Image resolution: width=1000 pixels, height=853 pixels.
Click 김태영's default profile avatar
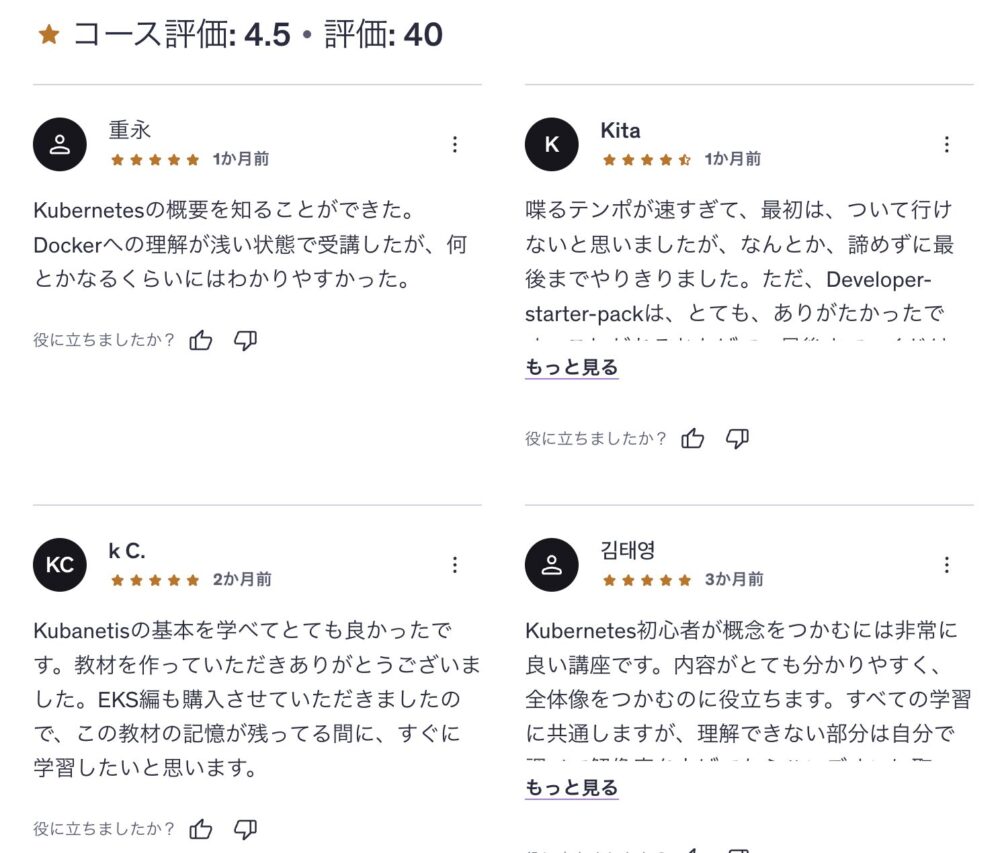click(552, 565)
